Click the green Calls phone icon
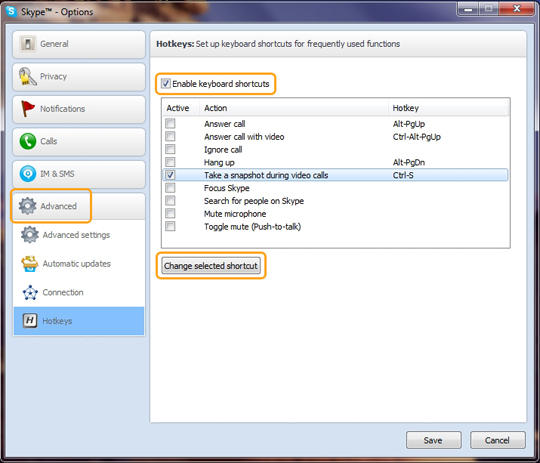 28,141
